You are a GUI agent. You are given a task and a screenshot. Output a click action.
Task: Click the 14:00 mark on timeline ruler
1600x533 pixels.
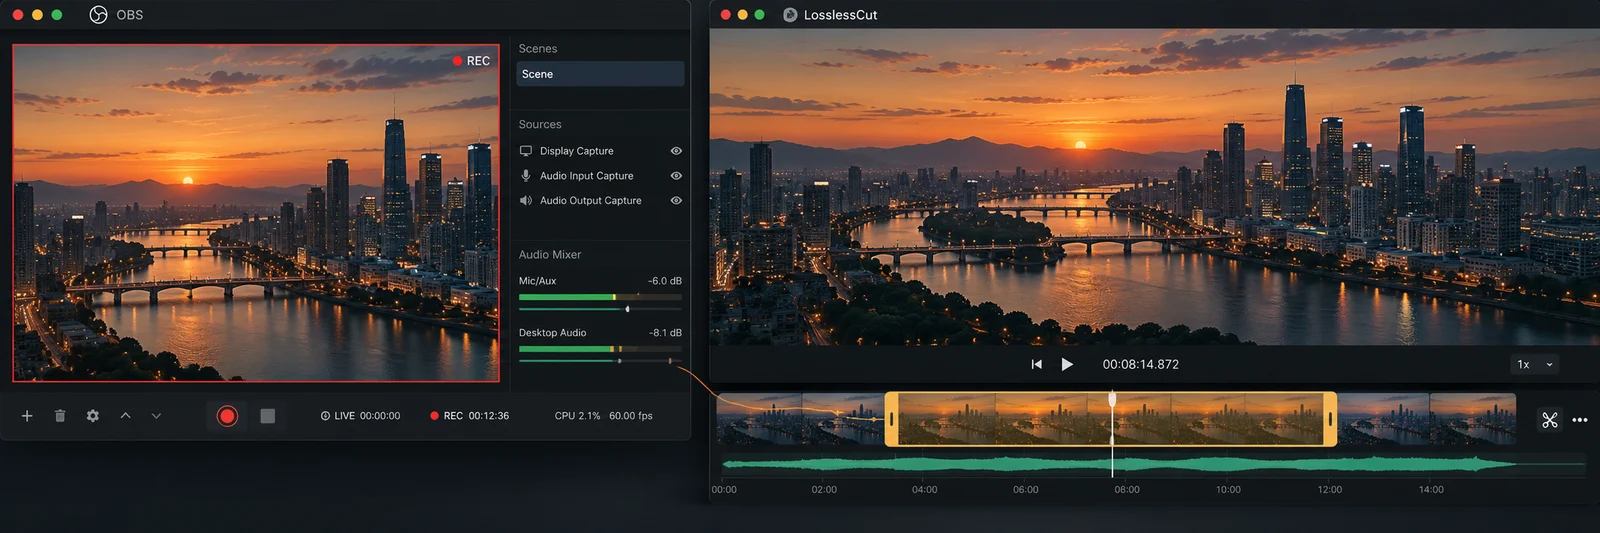(x=1431, y=490)
